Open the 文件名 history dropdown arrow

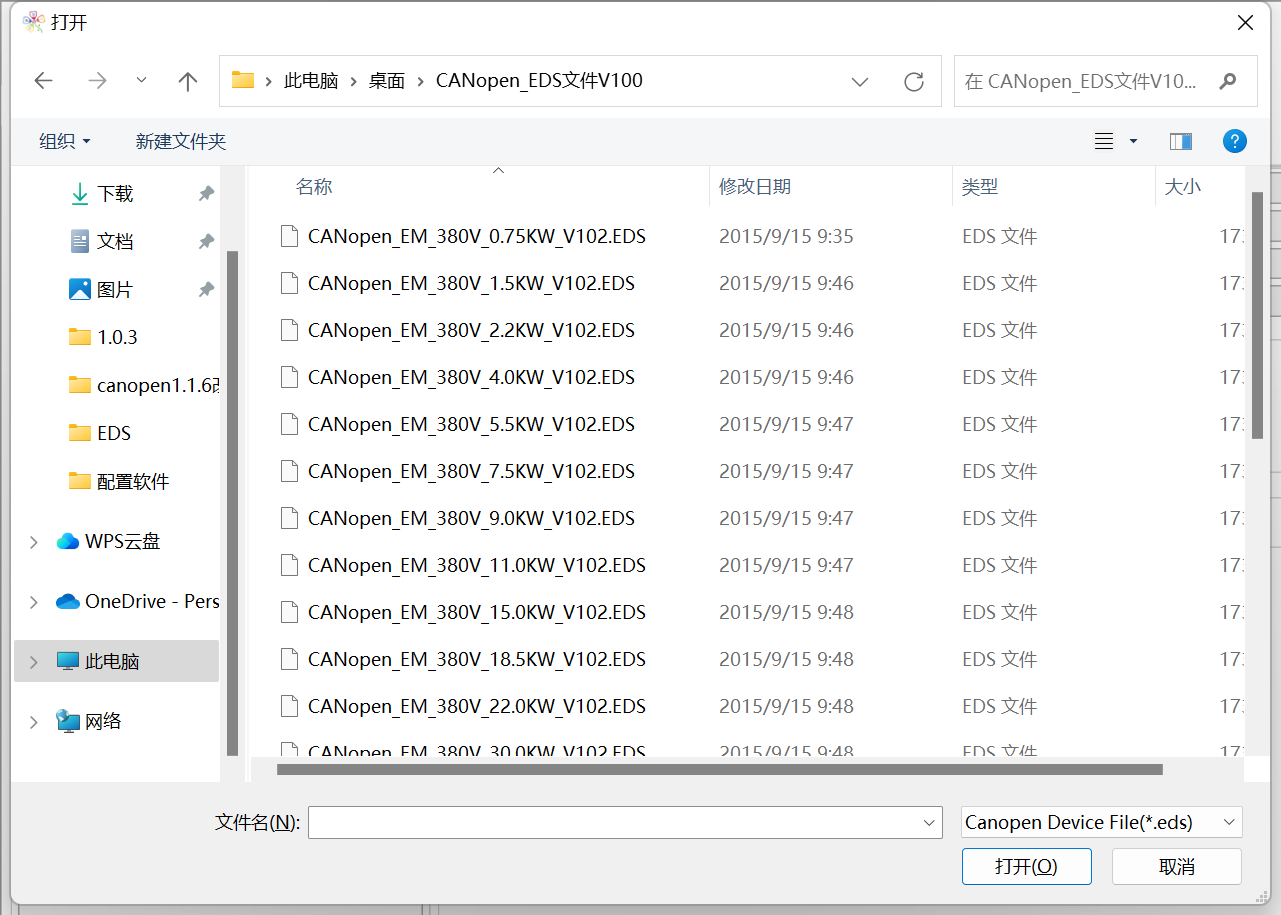(x=930, y=823)
